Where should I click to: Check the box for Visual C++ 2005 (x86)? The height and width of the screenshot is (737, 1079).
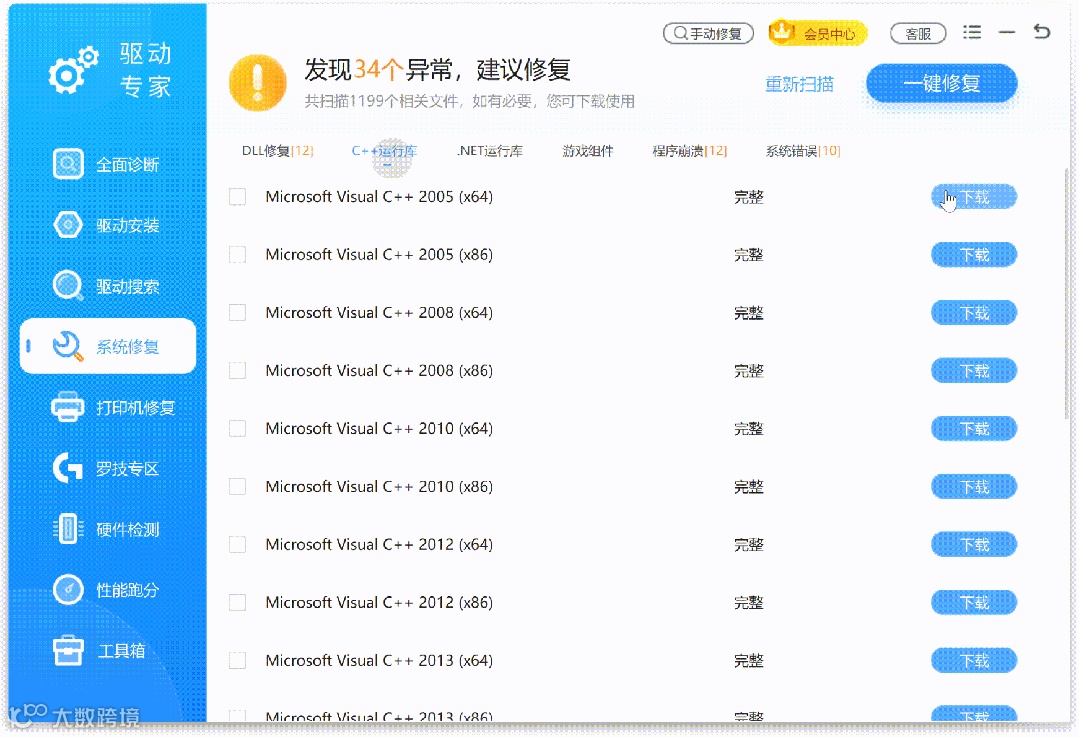pos(237,255)
